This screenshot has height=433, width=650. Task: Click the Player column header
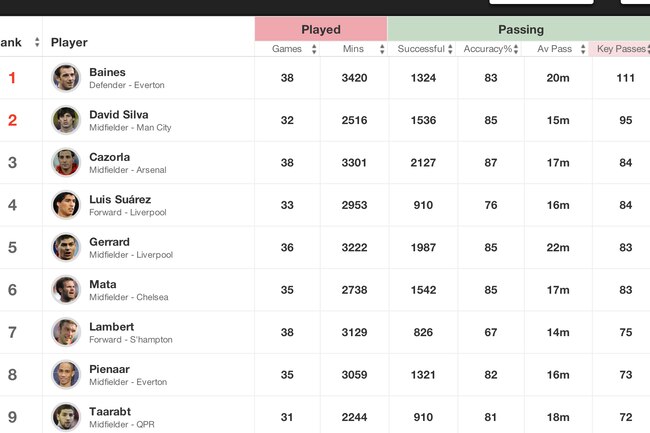[69, 42]
